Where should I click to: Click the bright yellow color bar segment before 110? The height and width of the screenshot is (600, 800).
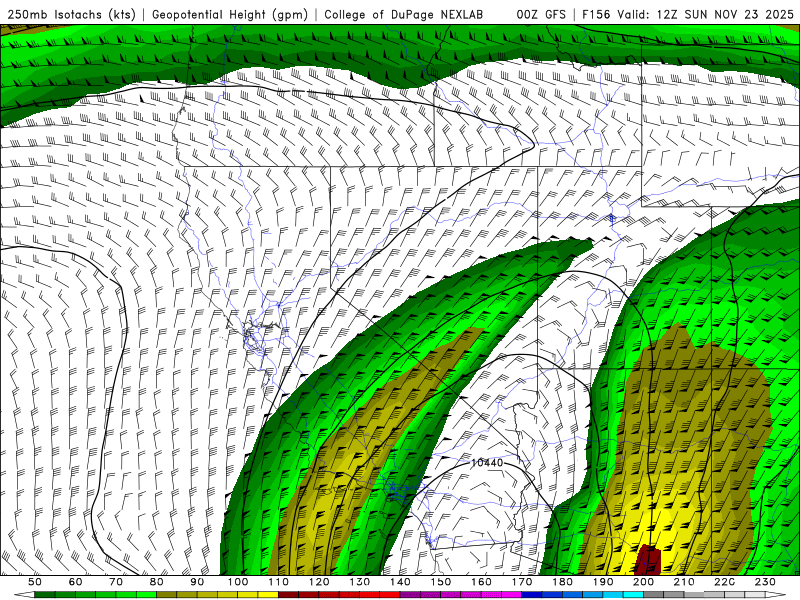tap(268, 595)
